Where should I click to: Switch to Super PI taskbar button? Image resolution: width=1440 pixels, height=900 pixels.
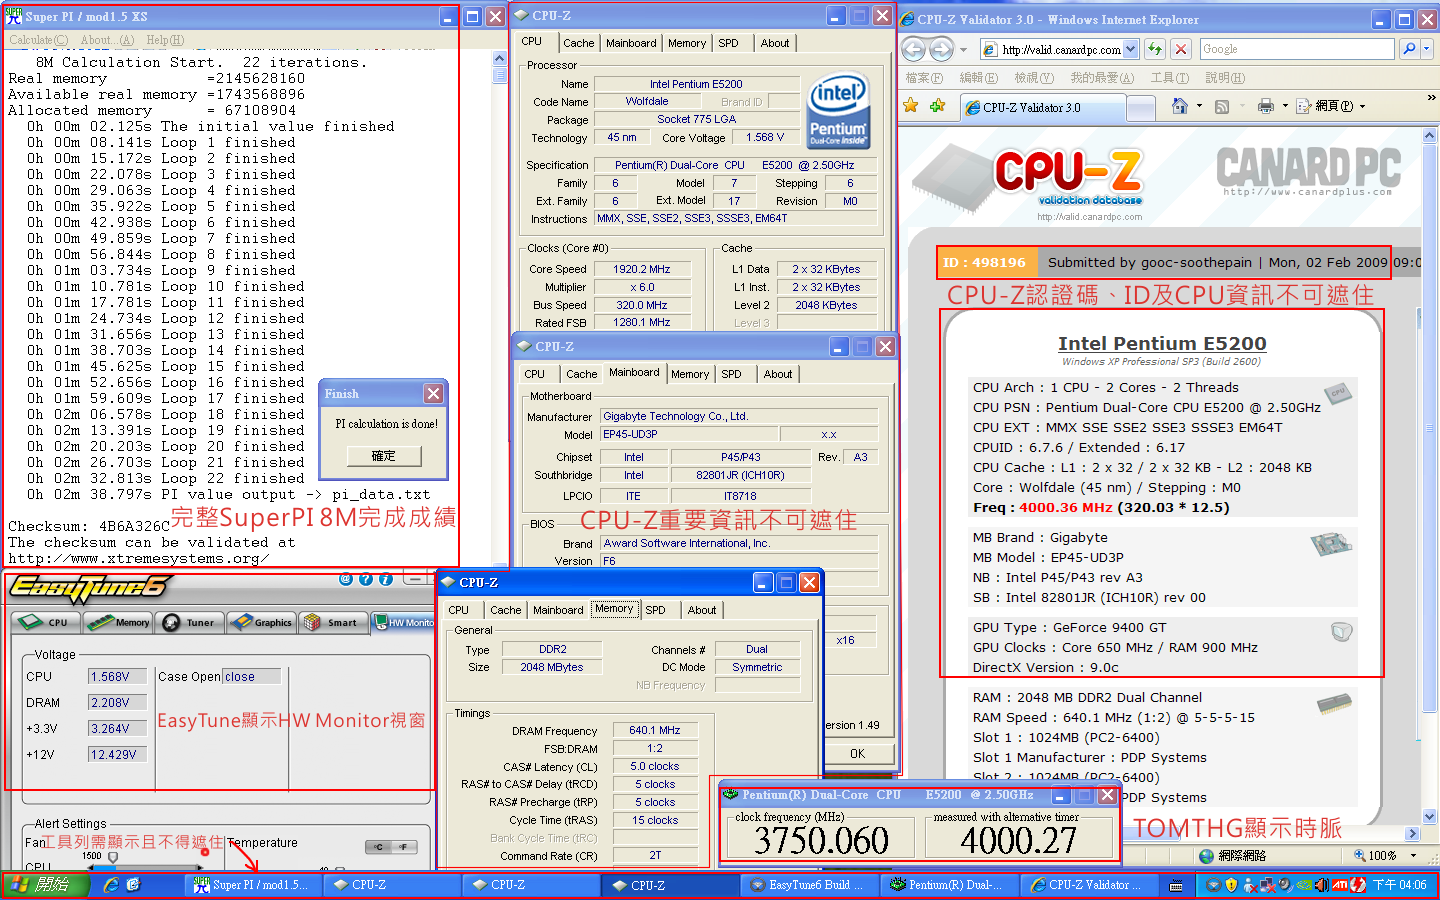pos(254,885)
